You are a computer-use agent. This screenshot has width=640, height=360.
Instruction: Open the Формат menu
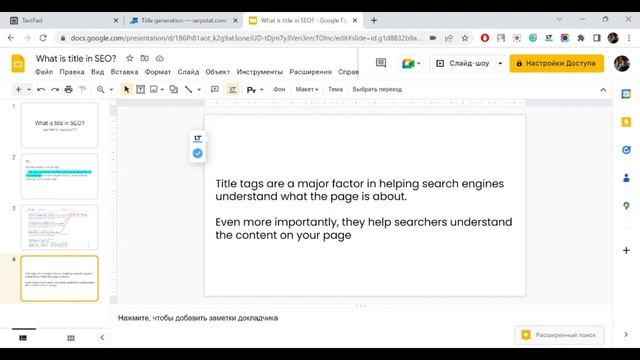coord(158,72)
